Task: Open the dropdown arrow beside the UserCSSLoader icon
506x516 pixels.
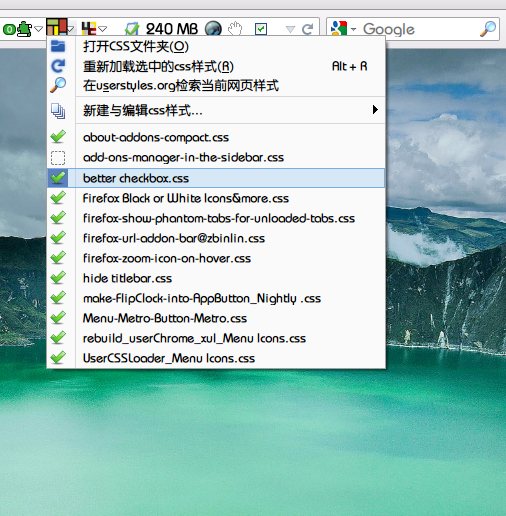Action: point(71,29)
